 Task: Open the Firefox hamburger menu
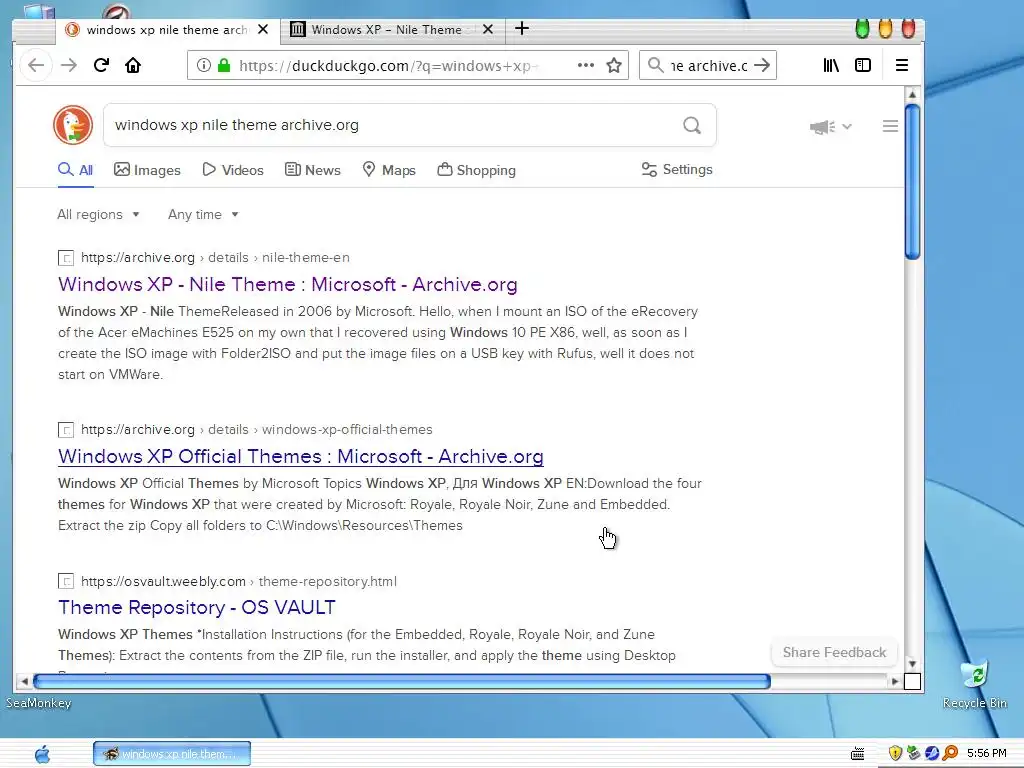coord(902,65)
